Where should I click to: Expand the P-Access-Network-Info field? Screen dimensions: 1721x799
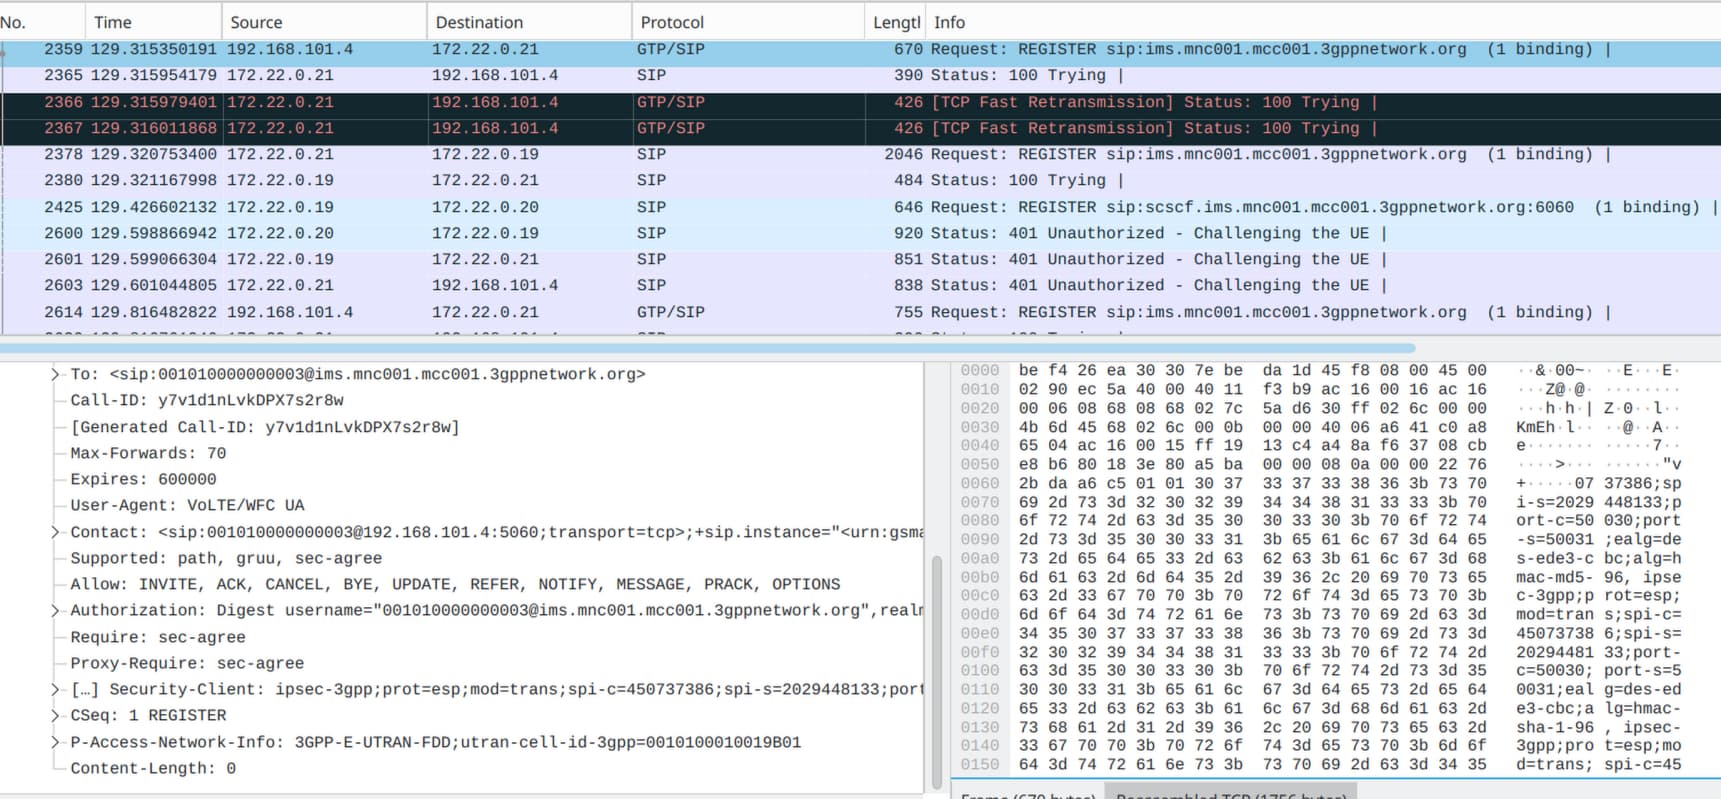click(56, 742)
